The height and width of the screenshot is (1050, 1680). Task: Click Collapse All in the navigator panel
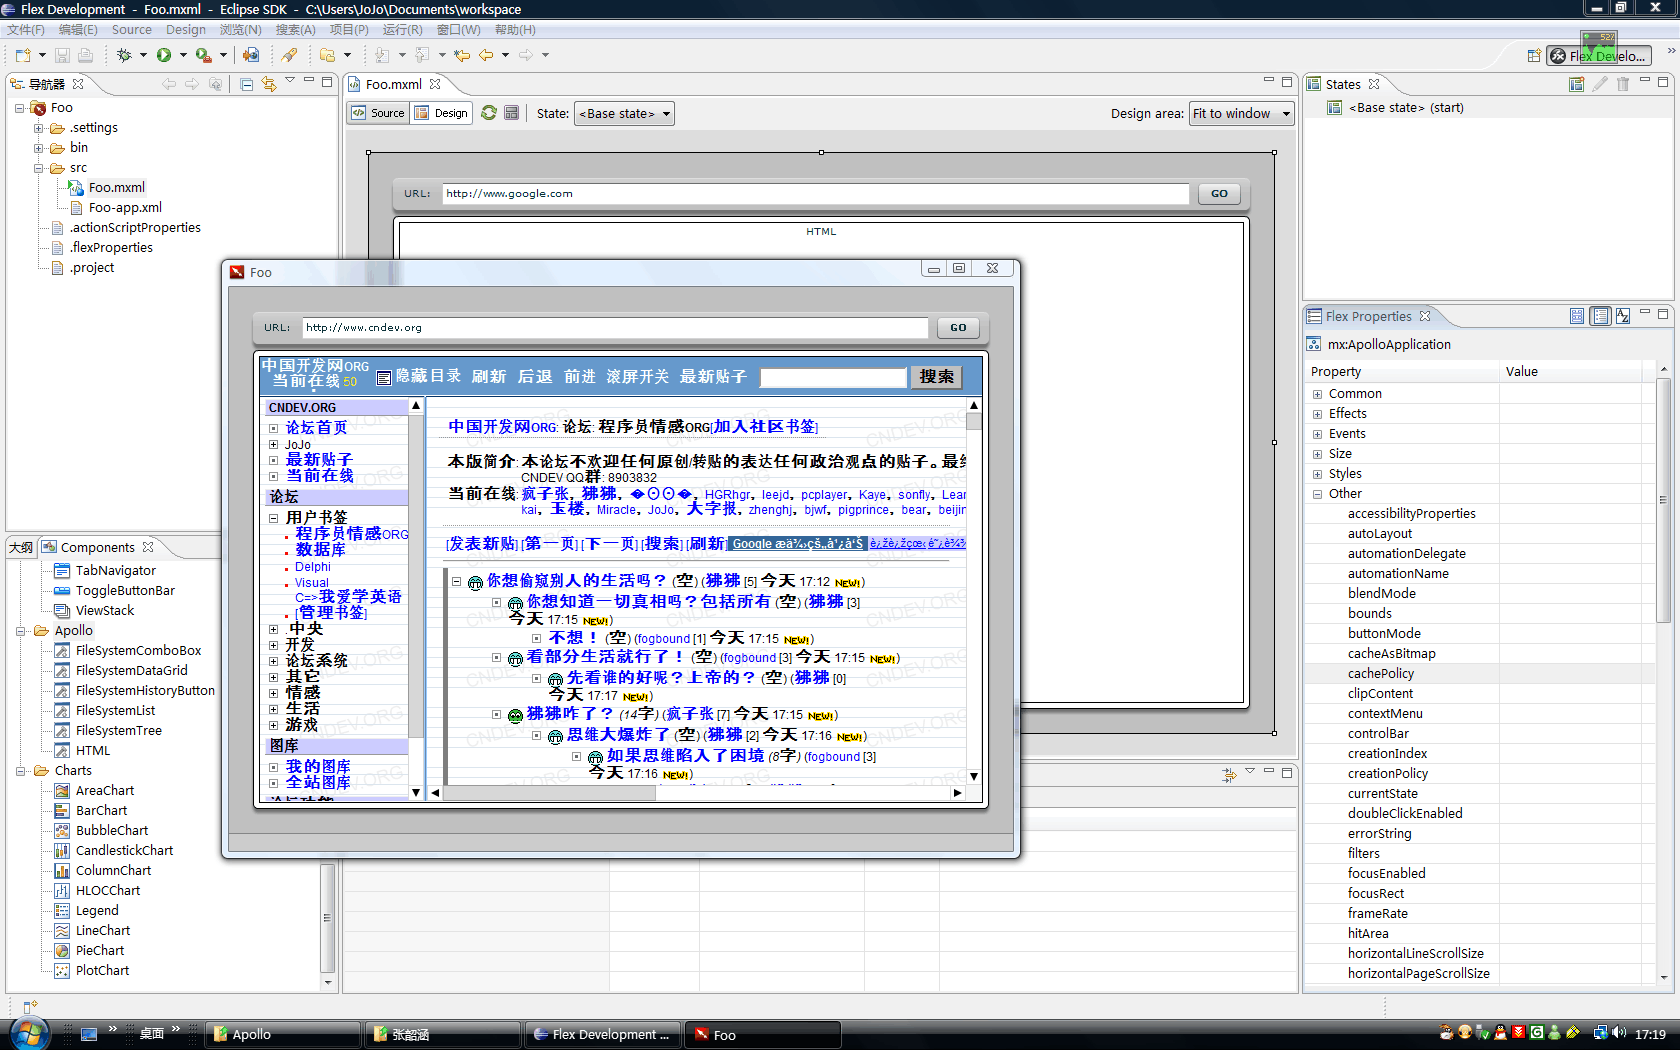(x=246, y=84)
